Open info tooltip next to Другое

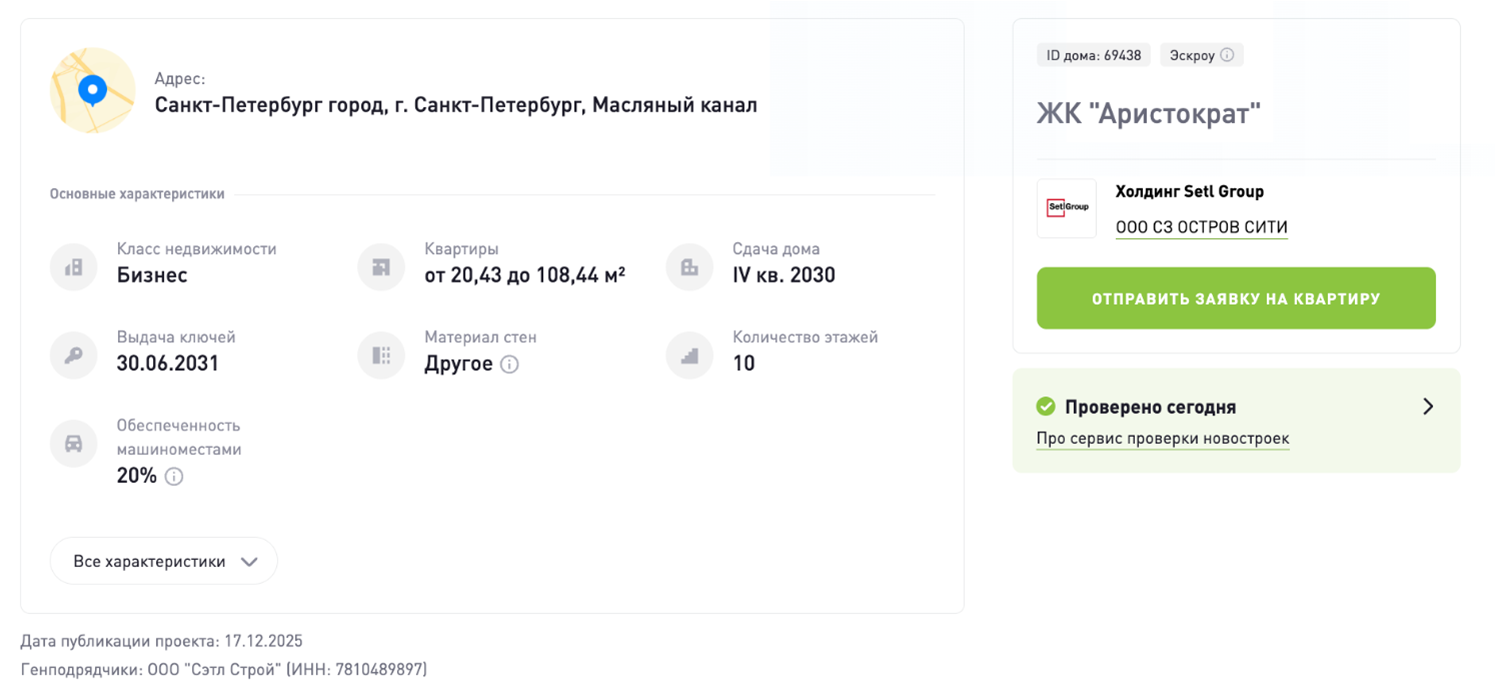pyautogui.click(x=509, y=364)
